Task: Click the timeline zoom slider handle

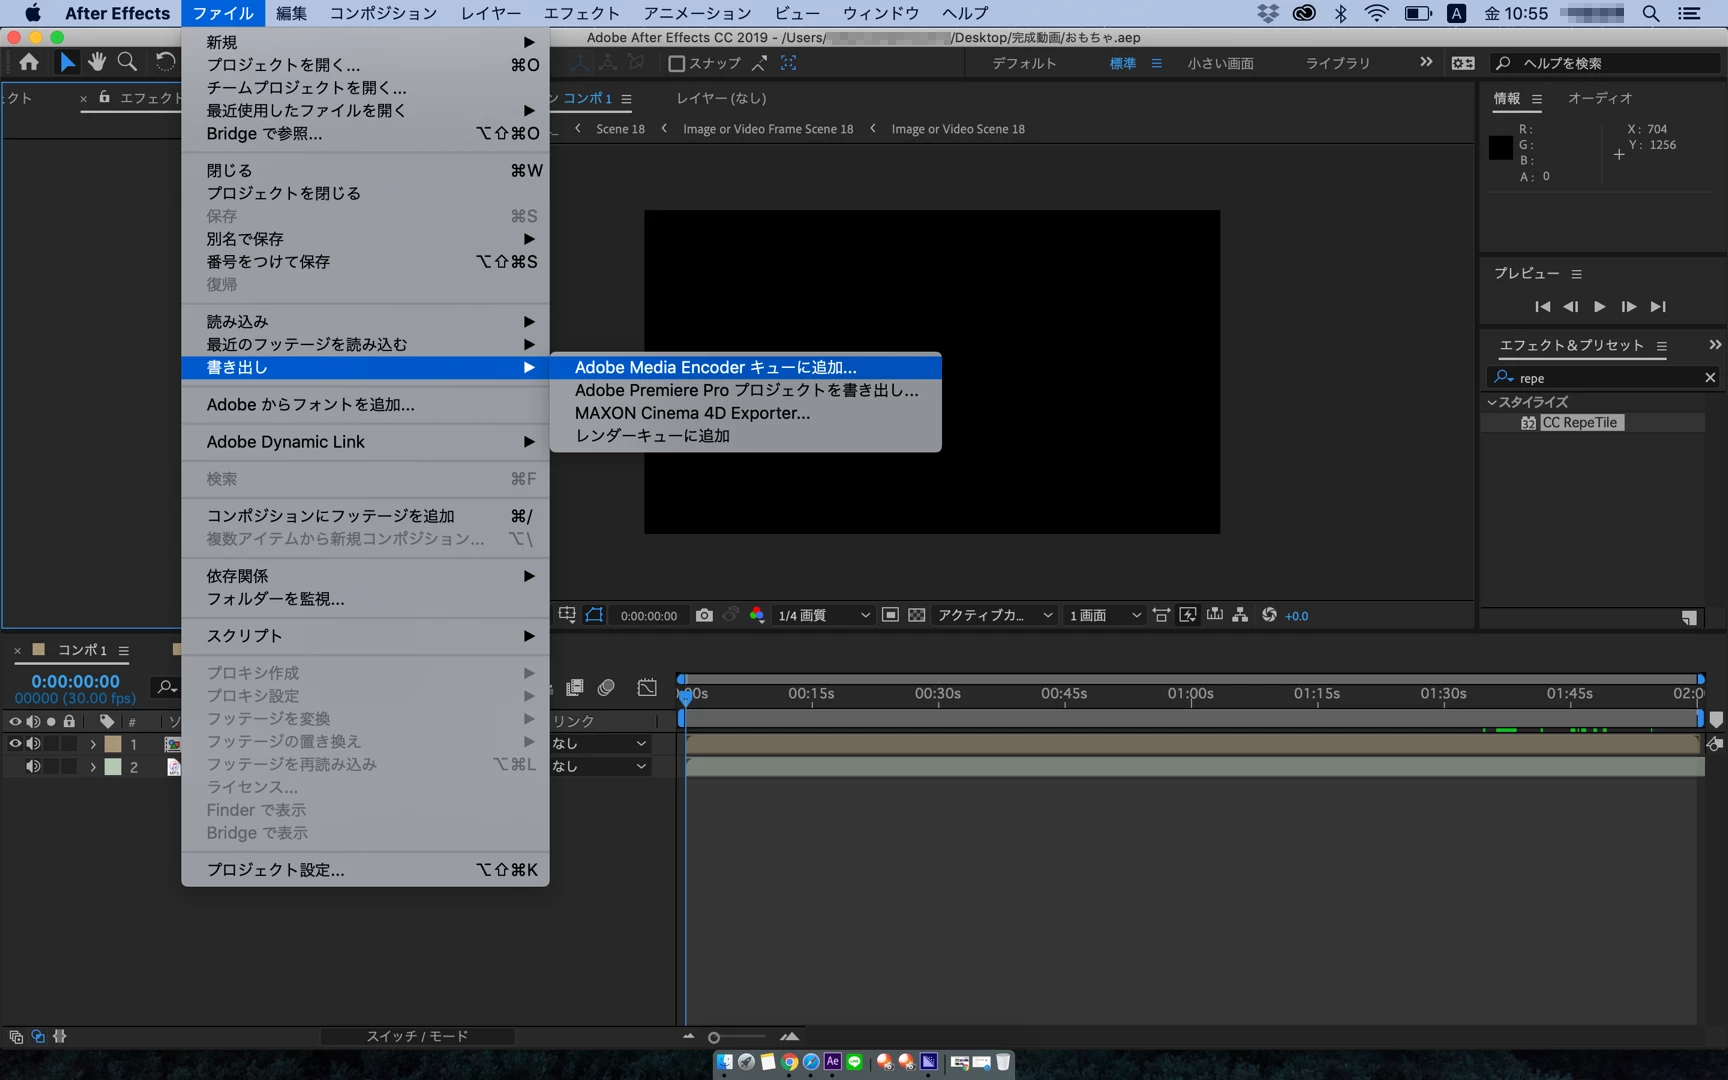Action: point(714,1037)
